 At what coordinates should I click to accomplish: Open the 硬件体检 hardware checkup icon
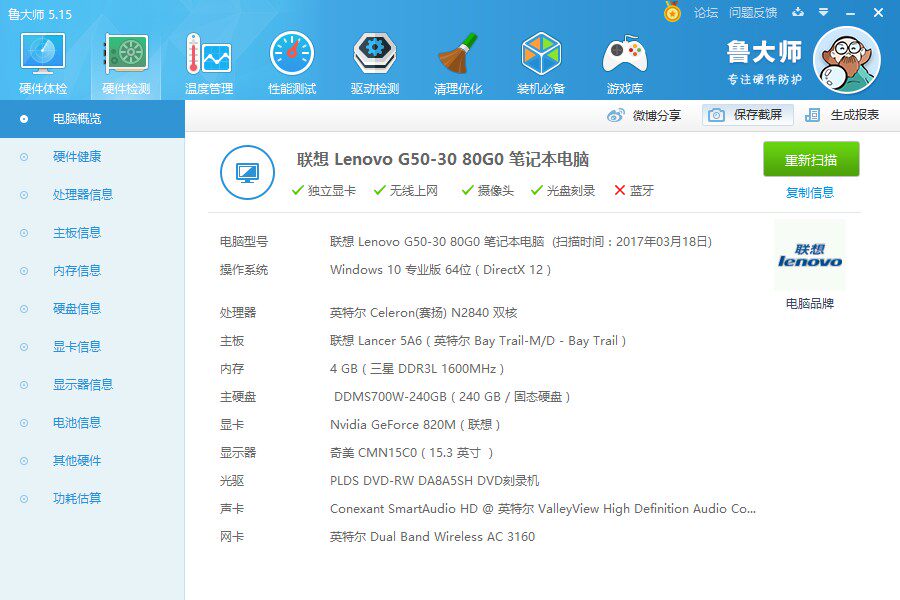[43, 54]
